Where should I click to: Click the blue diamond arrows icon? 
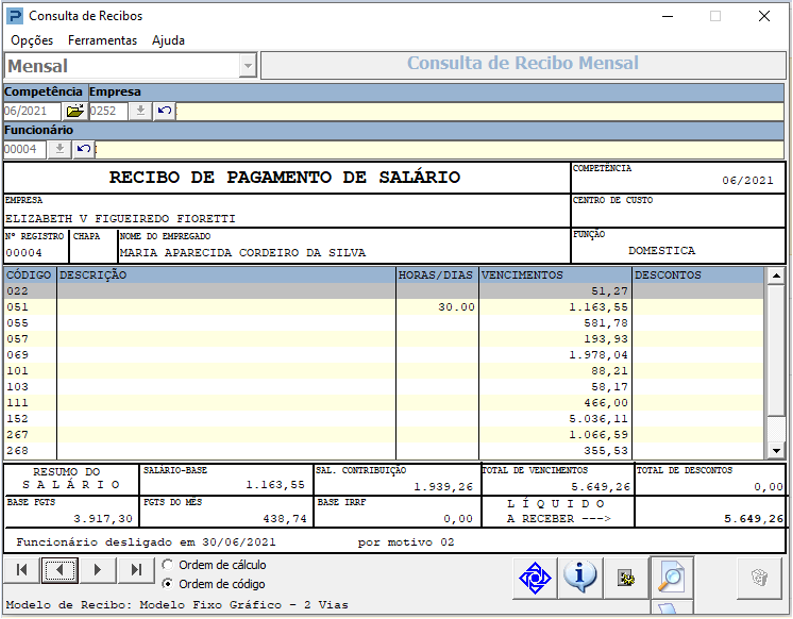pyautogui.click(x=535, y=578)
